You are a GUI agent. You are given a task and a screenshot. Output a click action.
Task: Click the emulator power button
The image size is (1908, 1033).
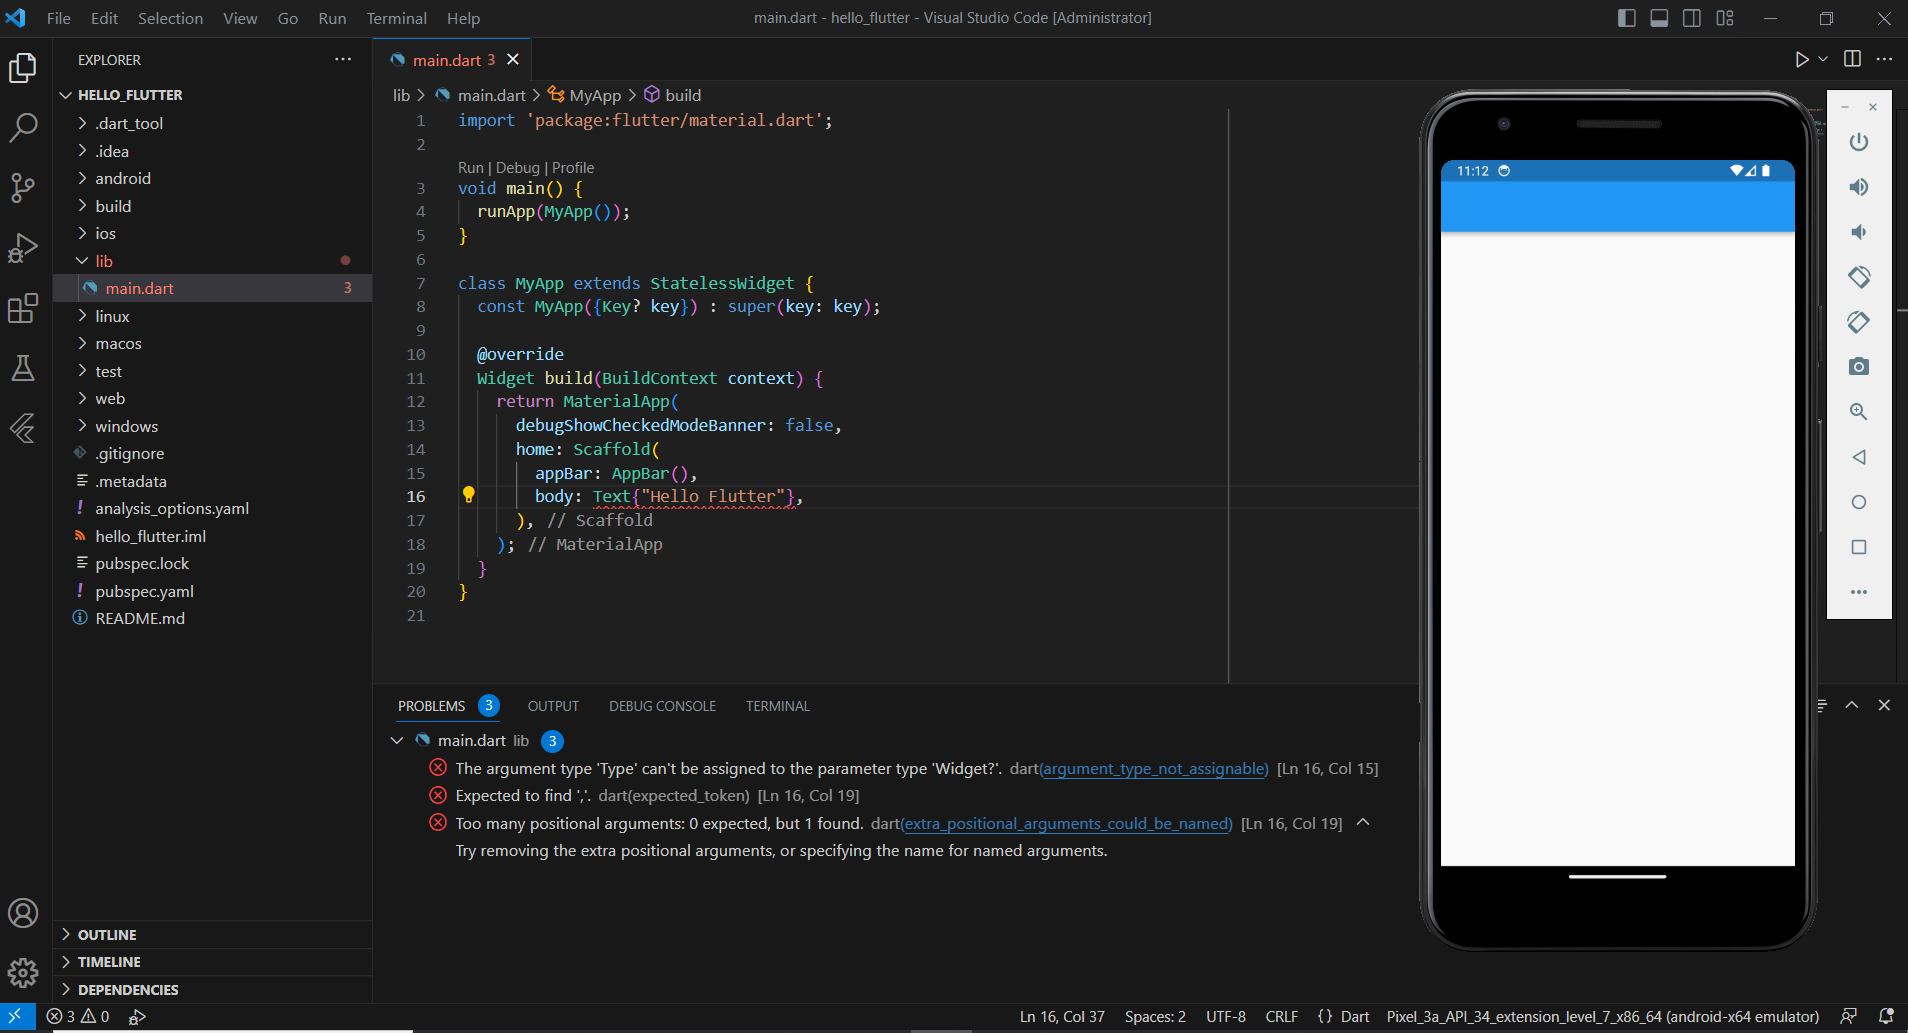pos(1859,142)
